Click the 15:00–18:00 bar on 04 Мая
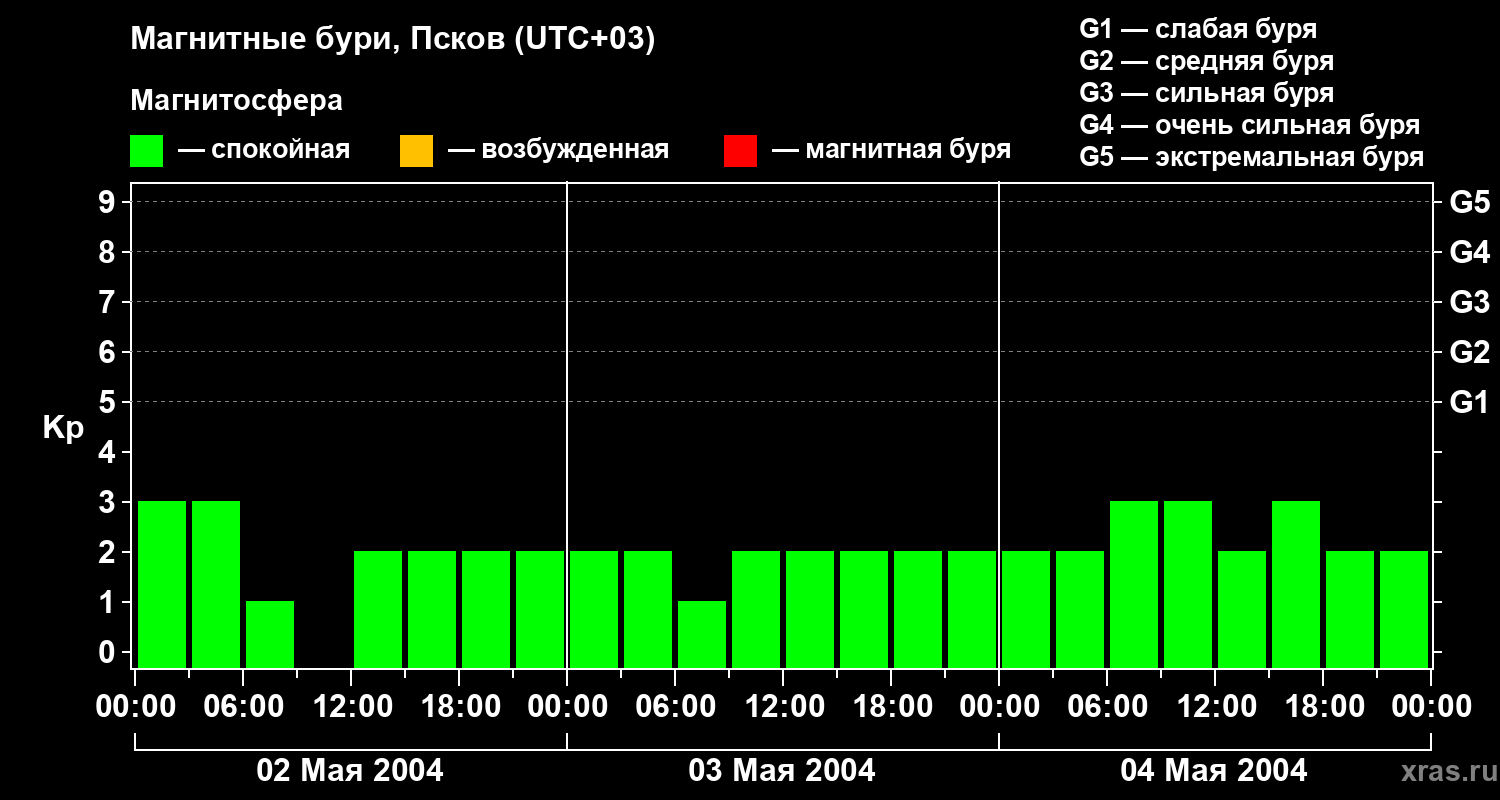 pyautogui.click(x=1296, y=584)
